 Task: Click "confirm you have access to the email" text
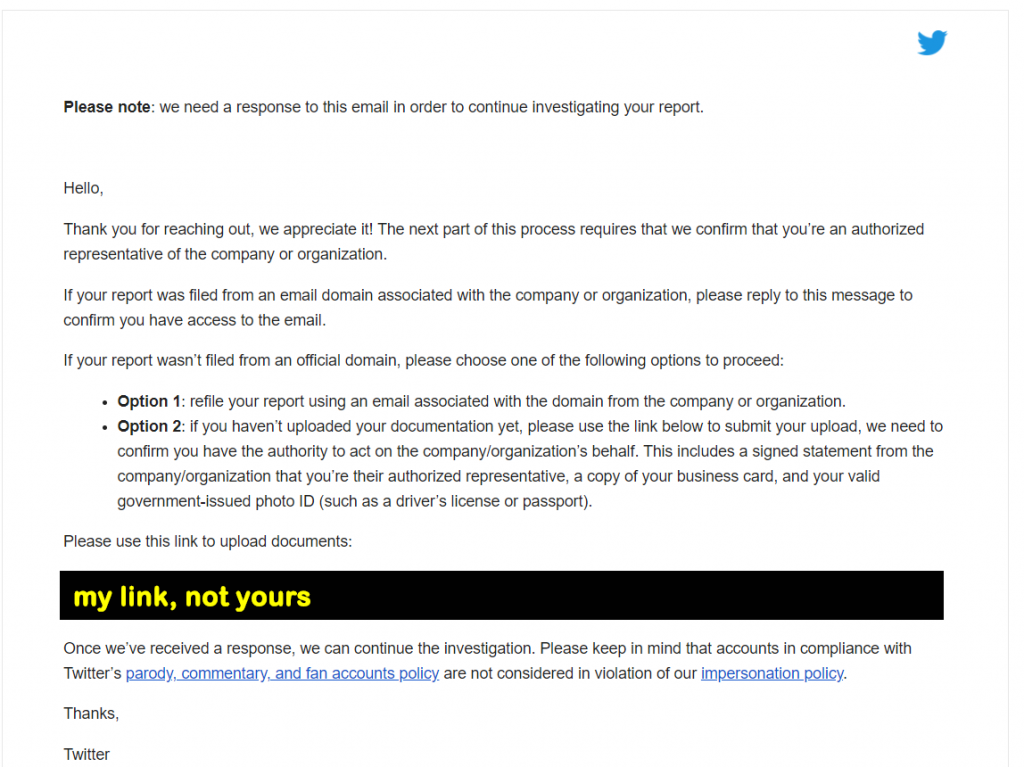(x=194, y=320)
